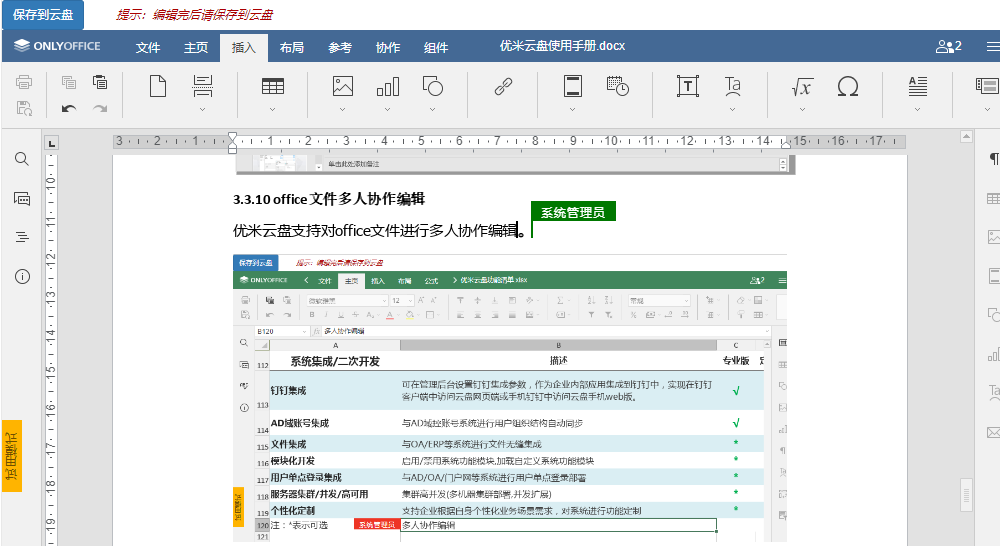This screenshot has width=1000, height=546.
Task: Click the 系统管理员 collaborator label
Action: tap(573, 212)
